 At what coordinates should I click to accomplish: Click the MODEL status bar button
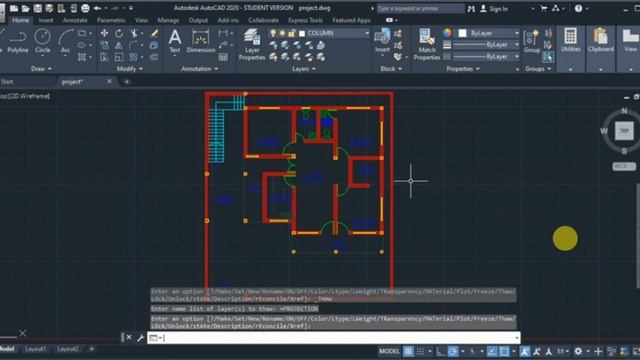pos(389,351)
